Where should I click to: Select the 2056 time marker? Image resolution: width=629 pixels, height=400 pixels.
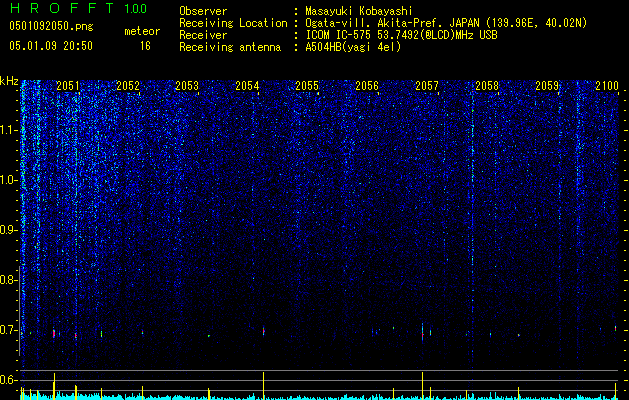(x=367, y=86)
